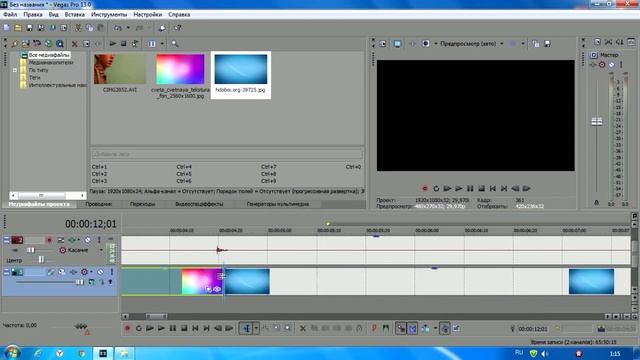This screenshot has height=360, width=640.
Task: Open the Файл menu
Action: coord(10,14)
